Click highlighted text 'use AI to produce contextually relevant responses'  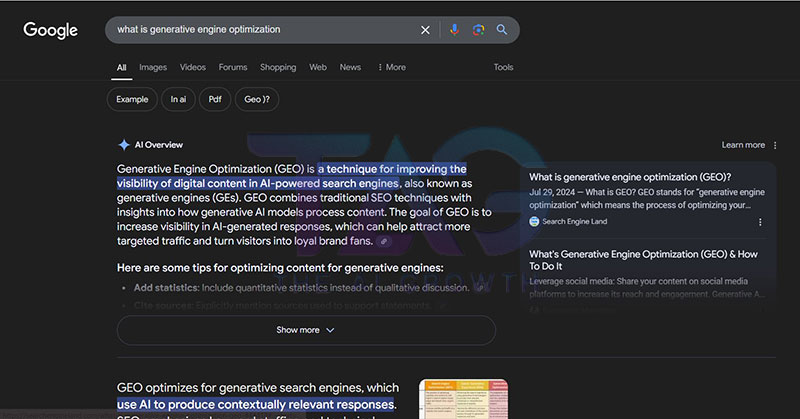pos(256,405)
